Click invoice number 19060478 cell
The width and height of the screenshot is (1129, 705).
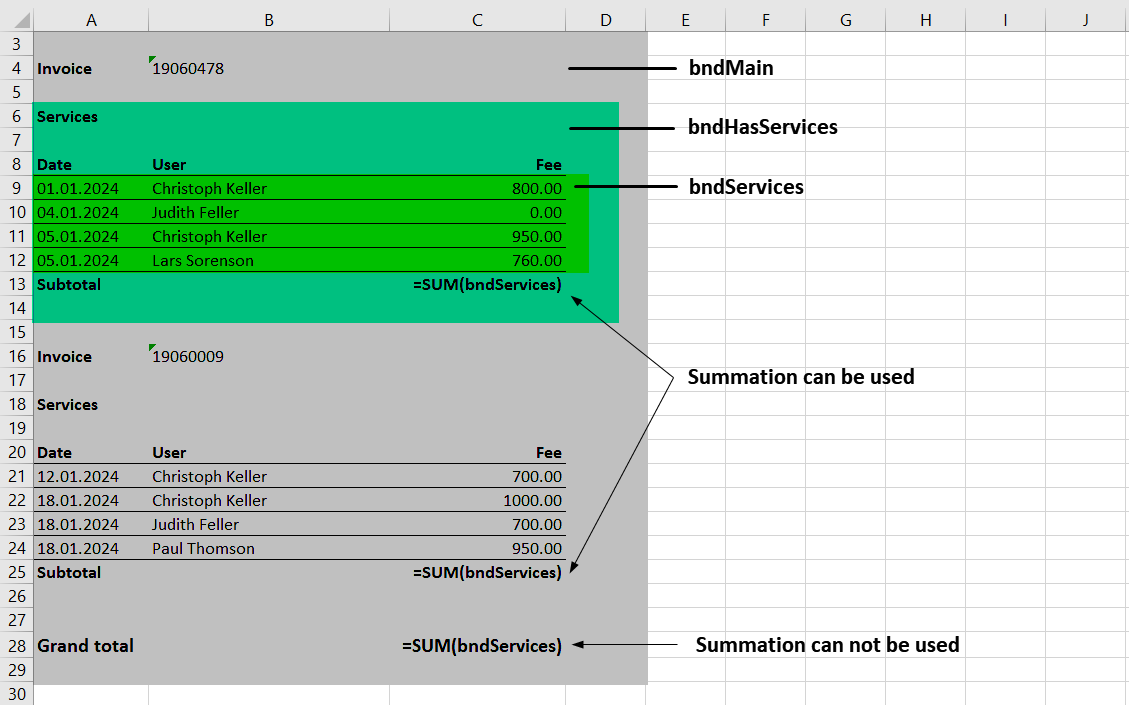[x=188, y=69]
